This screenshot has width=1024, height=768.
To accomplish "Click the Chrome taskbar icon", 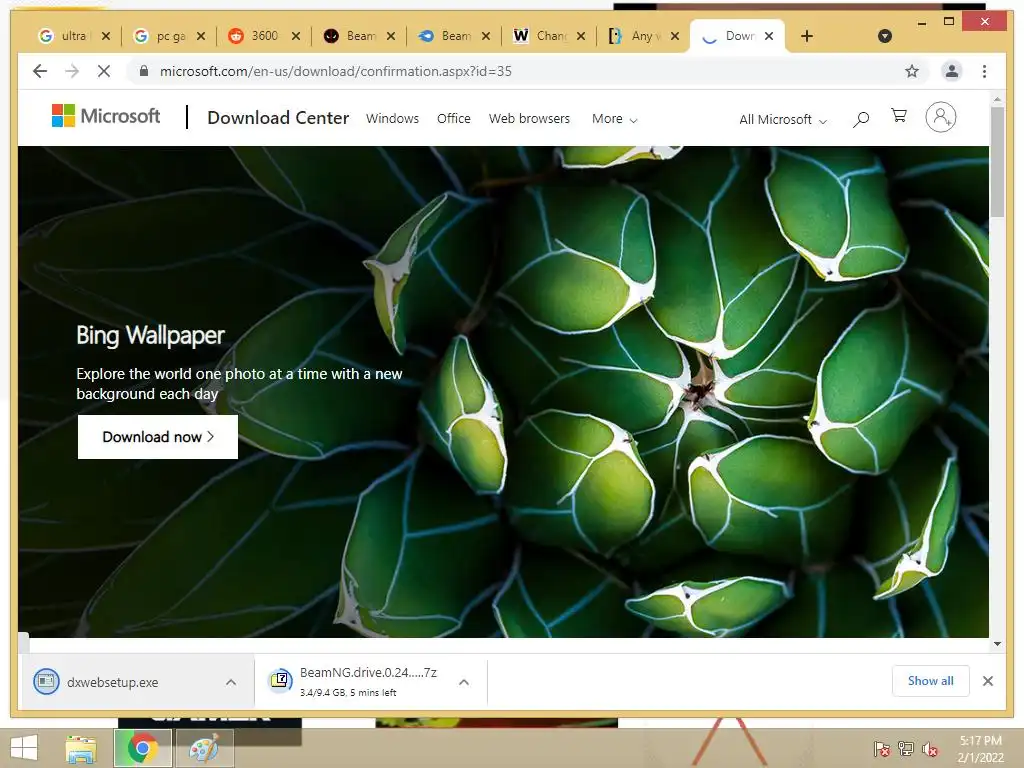I will click(142, 748).
